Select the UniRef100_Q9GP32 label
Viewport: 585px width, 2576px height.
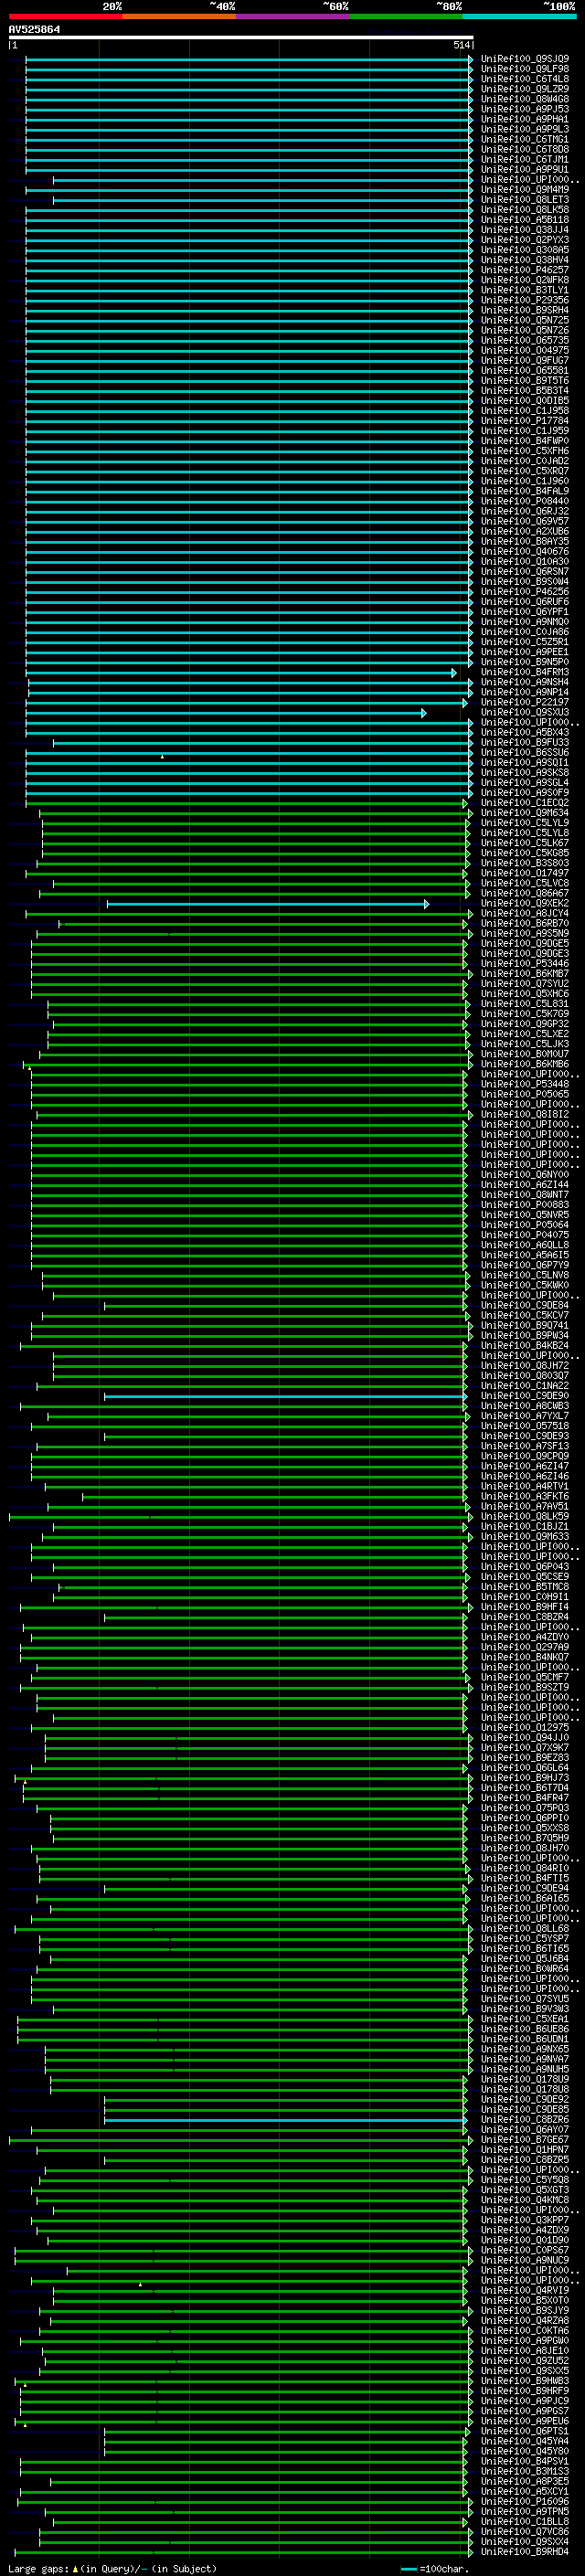click(525, 1024)
